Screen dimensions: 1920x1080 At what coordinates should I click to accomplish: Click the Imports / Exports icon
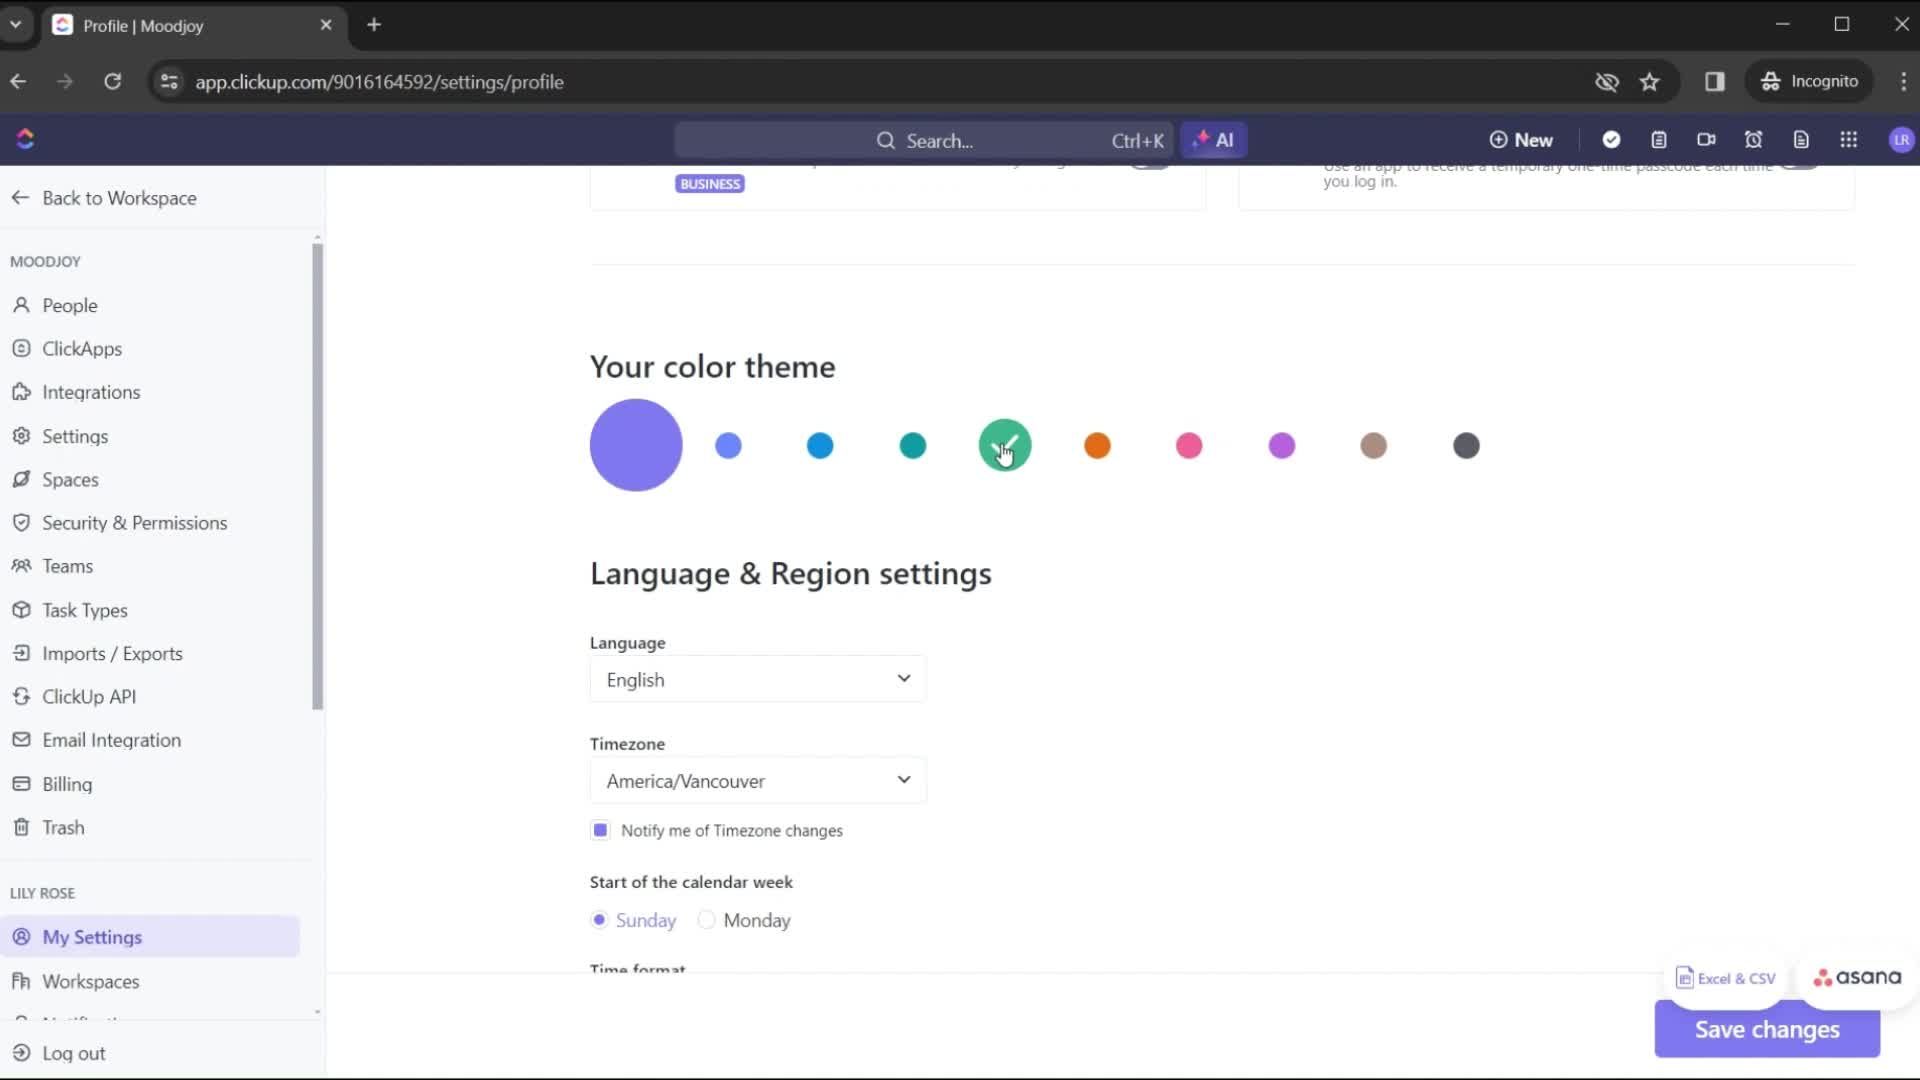[x=20, y=653]
